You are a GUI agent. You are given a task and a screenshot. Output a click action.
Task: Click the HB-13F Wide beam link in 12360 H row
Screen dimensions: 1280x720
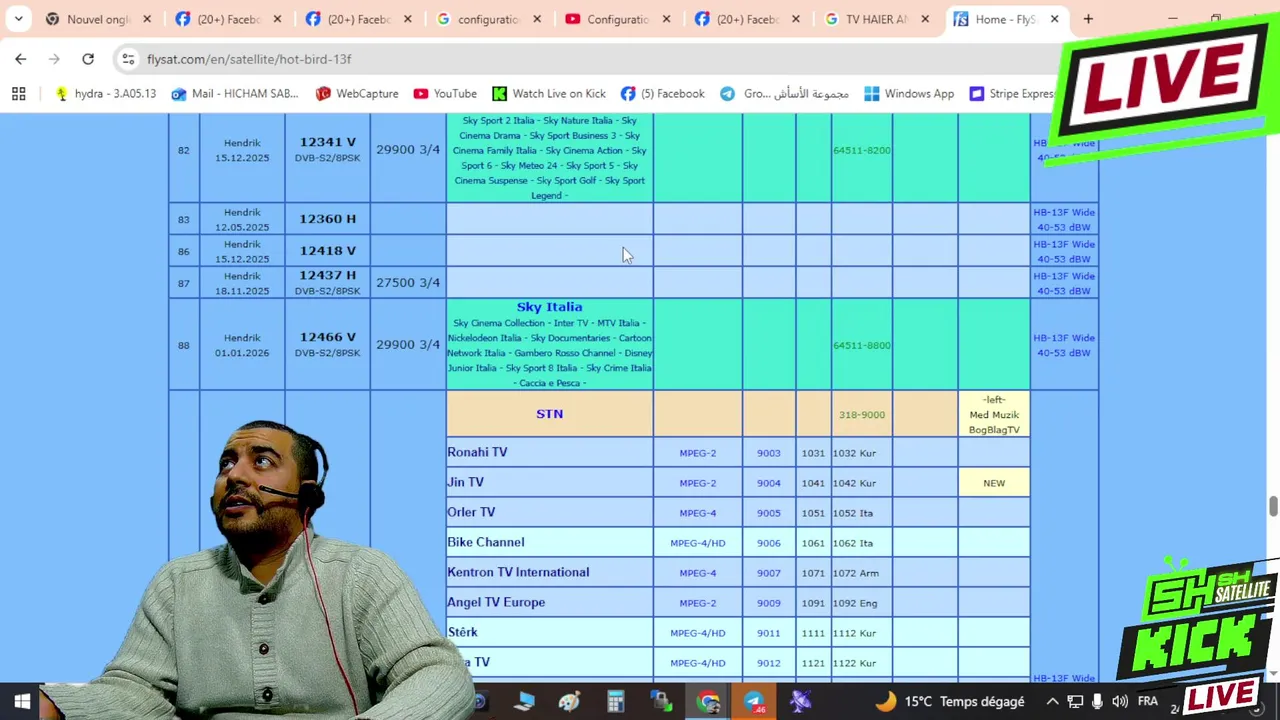coord(1064,219)
